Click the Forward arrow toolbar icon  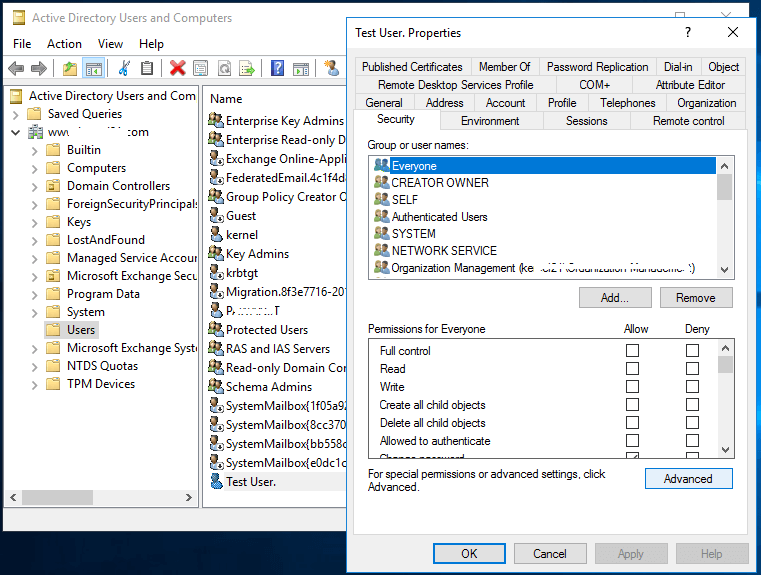coord(39,68)
